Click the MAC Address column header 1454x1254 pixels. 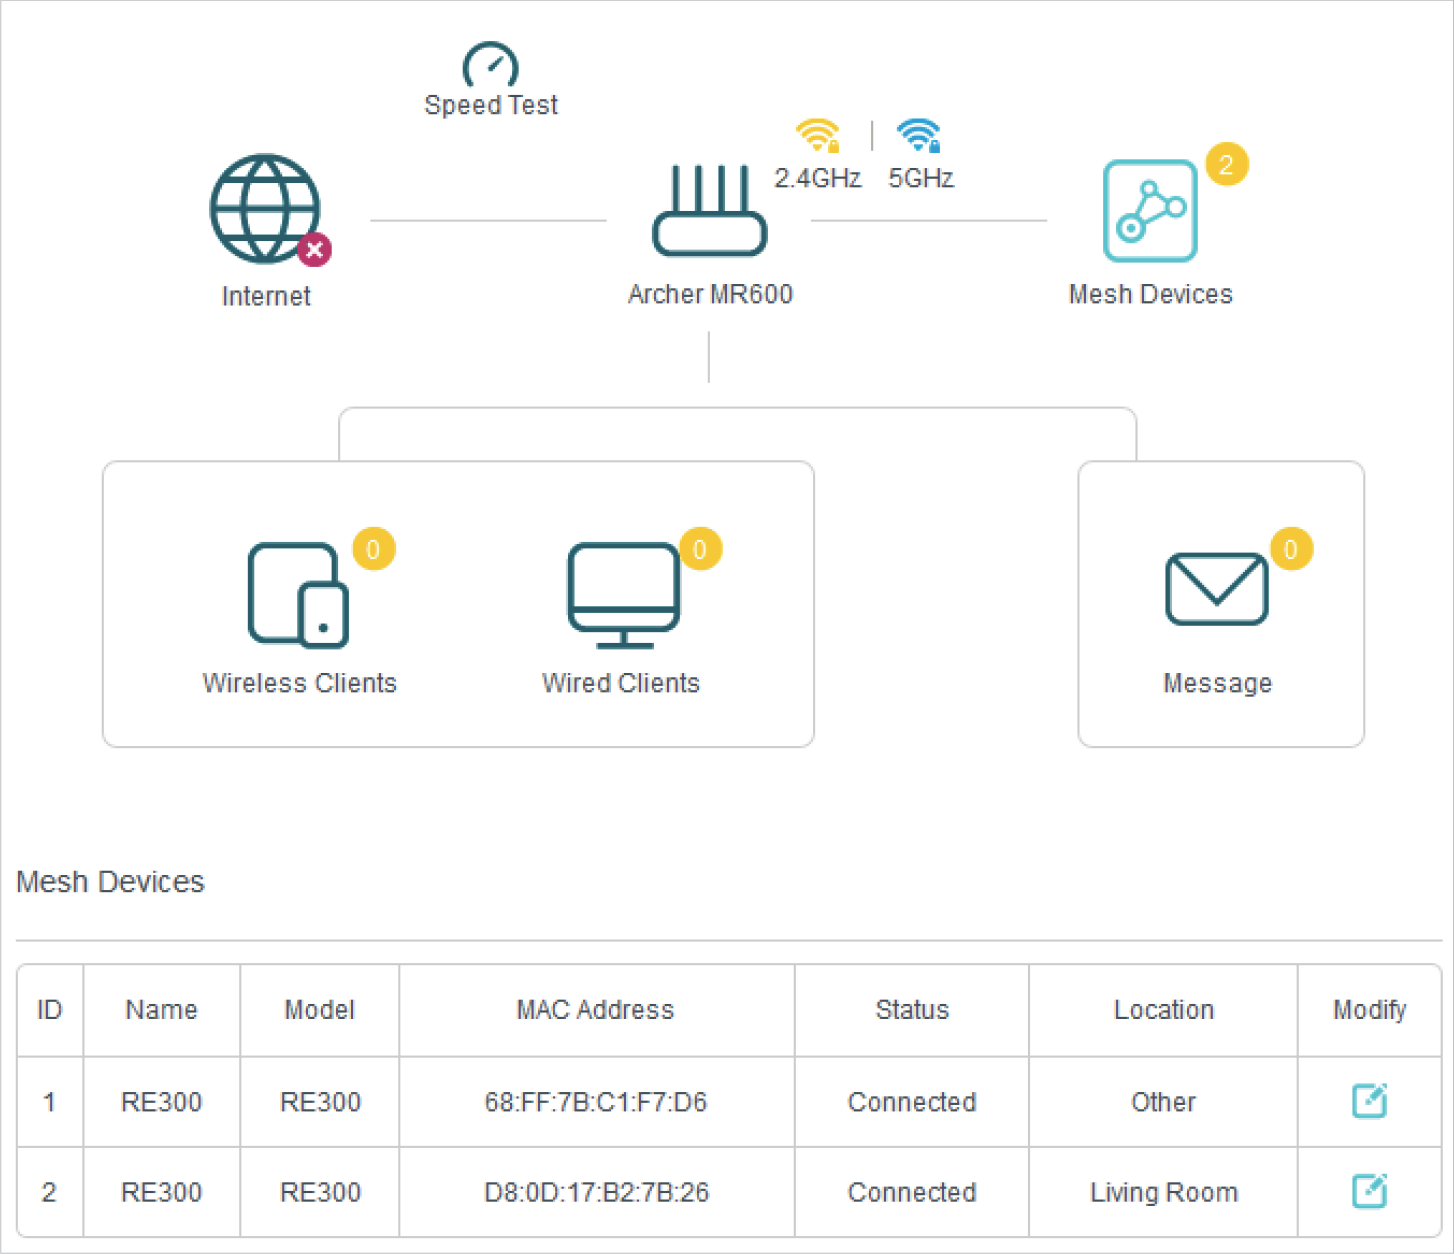pos(595,1010)
